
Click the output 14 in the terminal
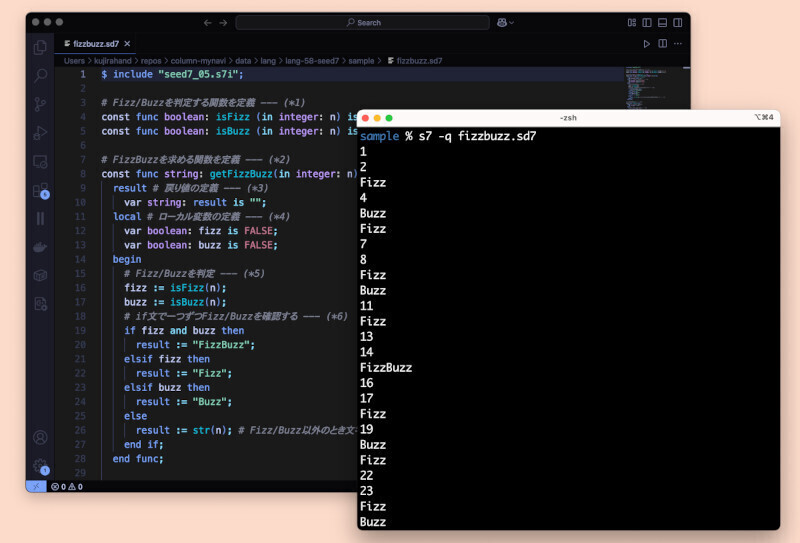(366, 353)
